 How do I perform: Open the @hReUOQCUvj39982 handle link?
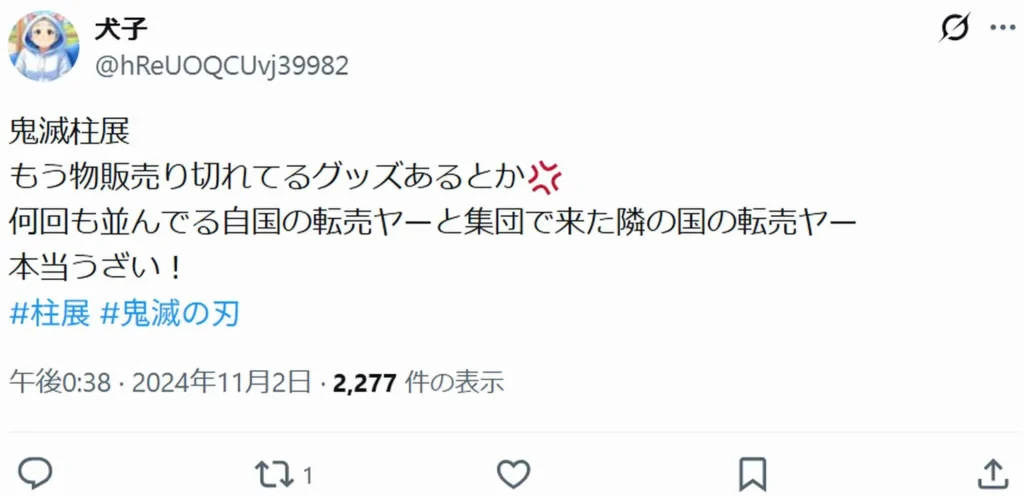pos(221,66)
